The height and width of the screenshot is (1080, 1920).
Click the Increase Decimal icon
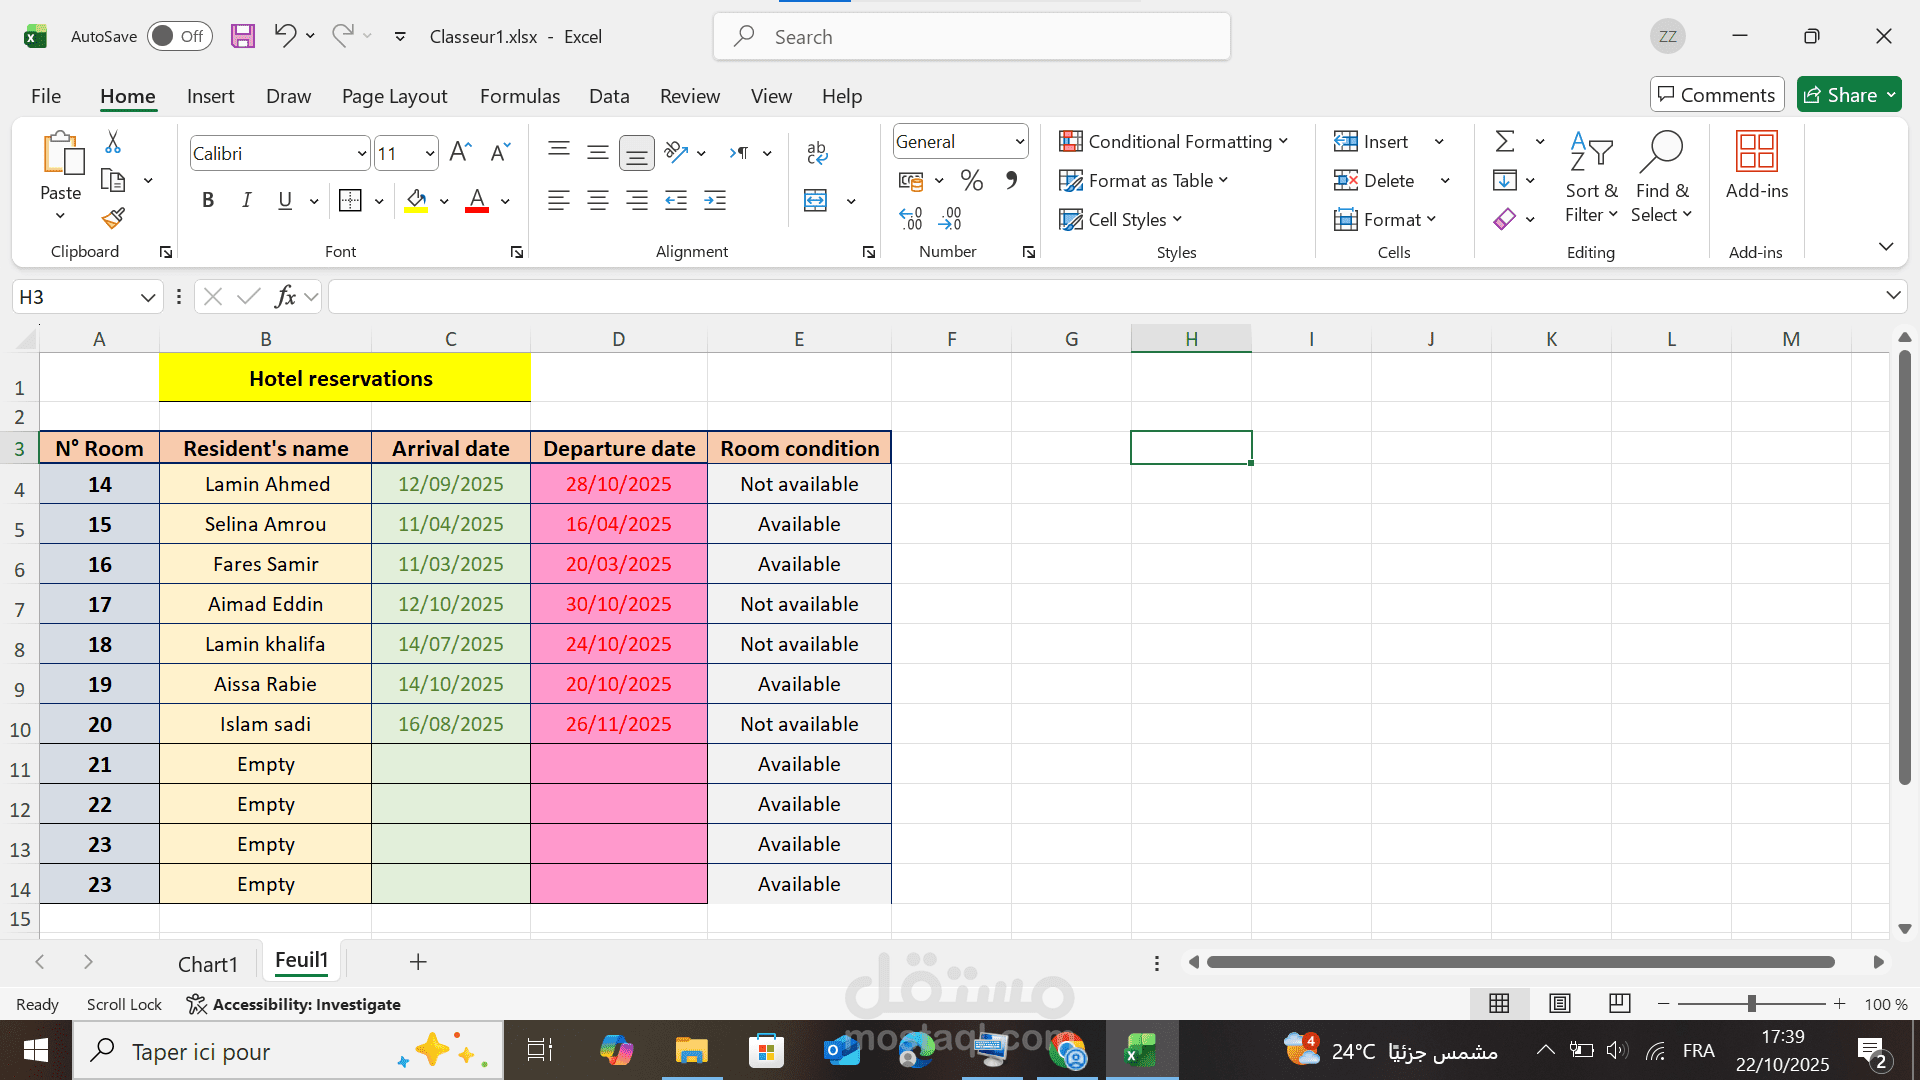click(x=911, y=218)
